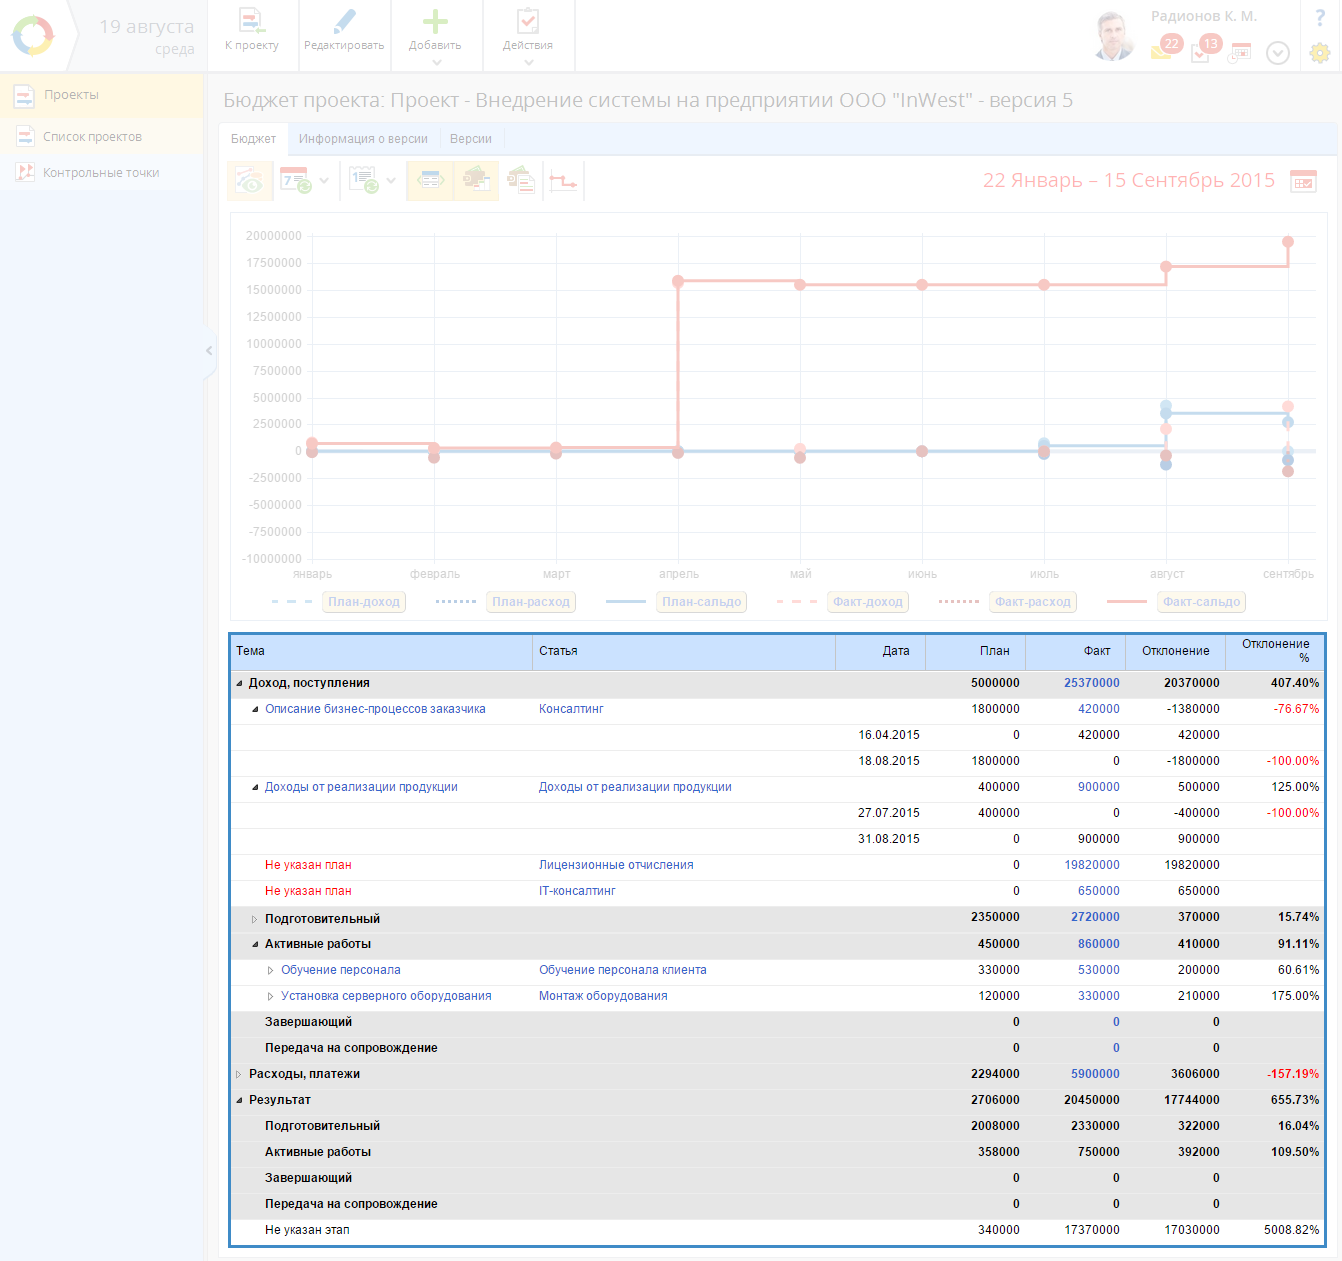This screenshot has width=1342, height=1261.
Task: Collapse the left sidebar with the arrow handle
Action: click(209, 351)
